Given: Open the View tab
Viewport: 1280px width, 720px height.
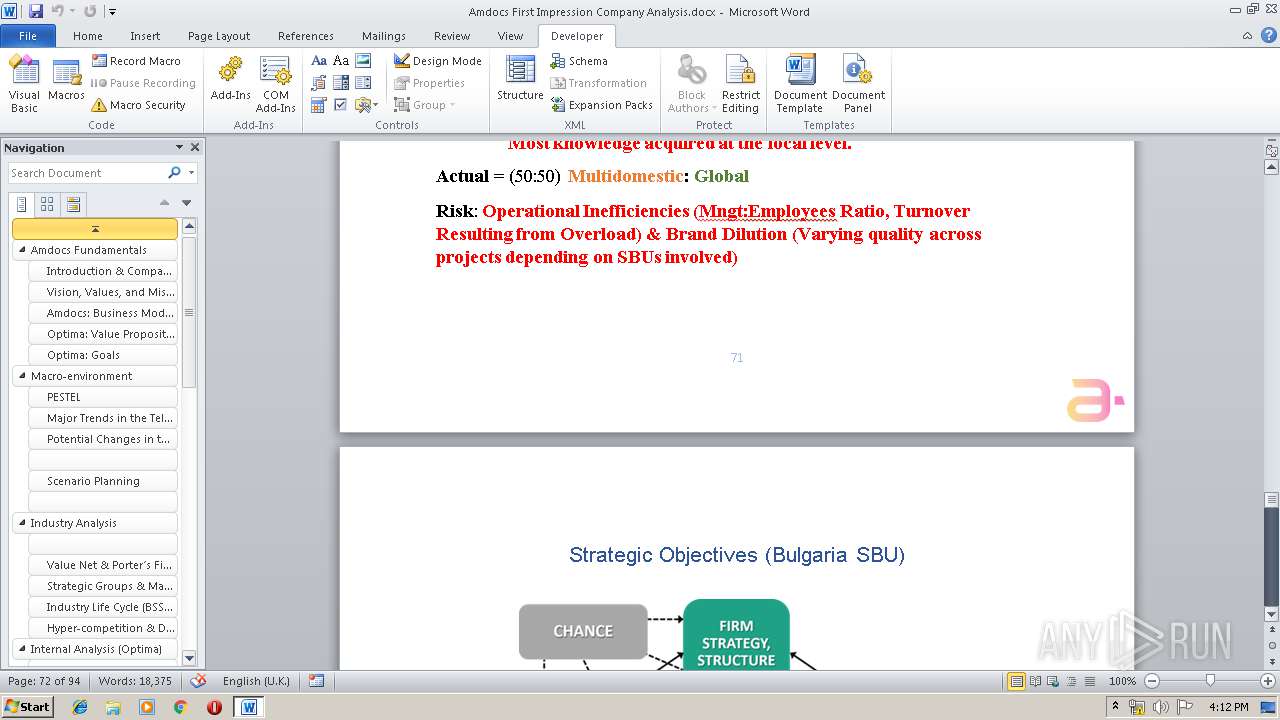Looking at the screenshot, I should [x=510, y=36].
